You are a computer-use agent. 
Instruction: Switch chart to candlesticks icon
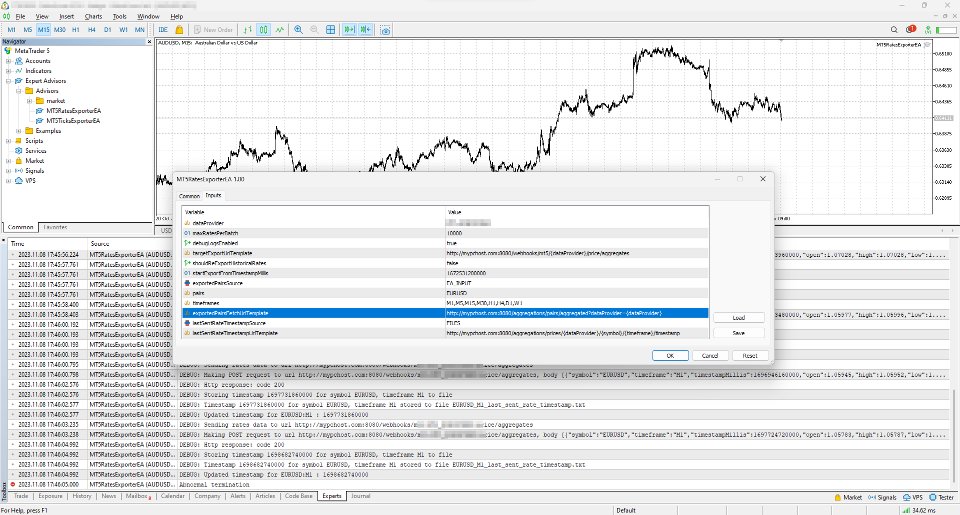point(263,29)
